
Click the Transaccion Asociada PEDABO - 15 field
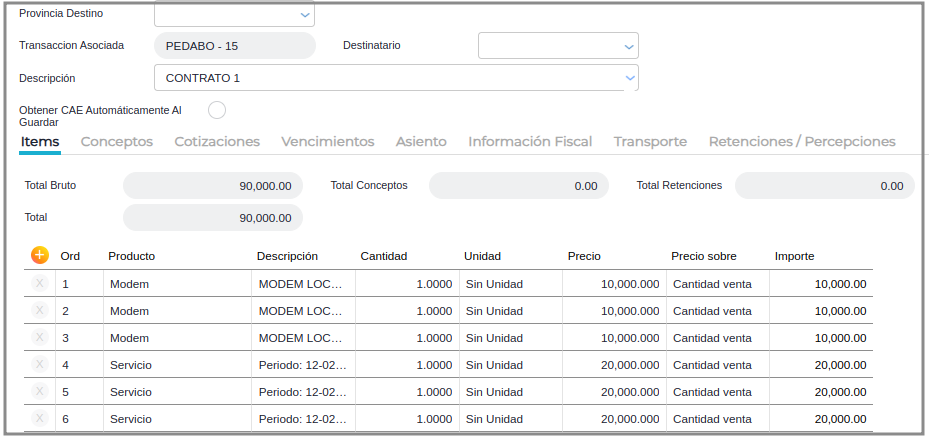pyautogui.click(x=235, y=46)
